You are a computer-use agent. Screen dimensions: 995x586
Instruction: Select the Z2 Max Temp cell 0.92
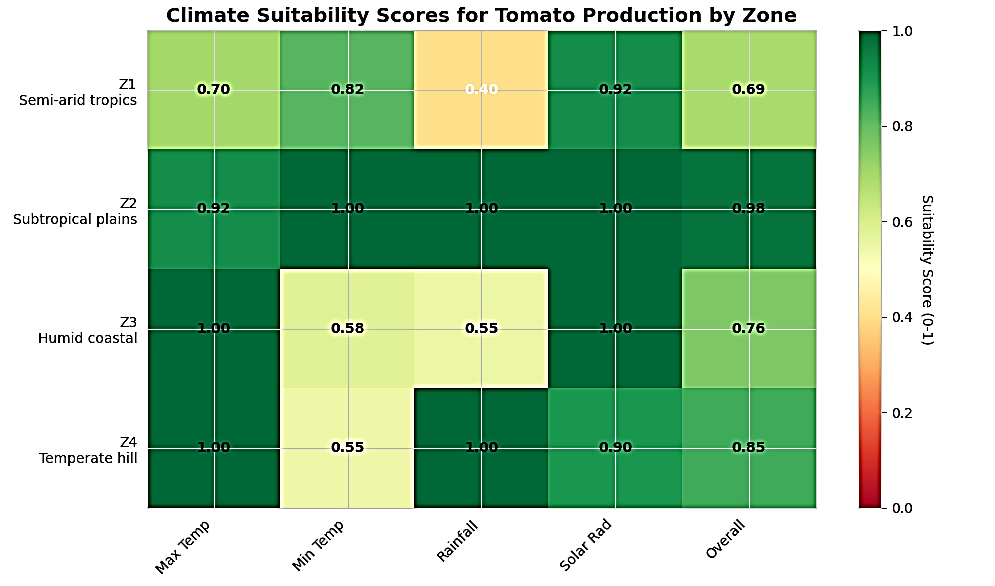(214, 209)
